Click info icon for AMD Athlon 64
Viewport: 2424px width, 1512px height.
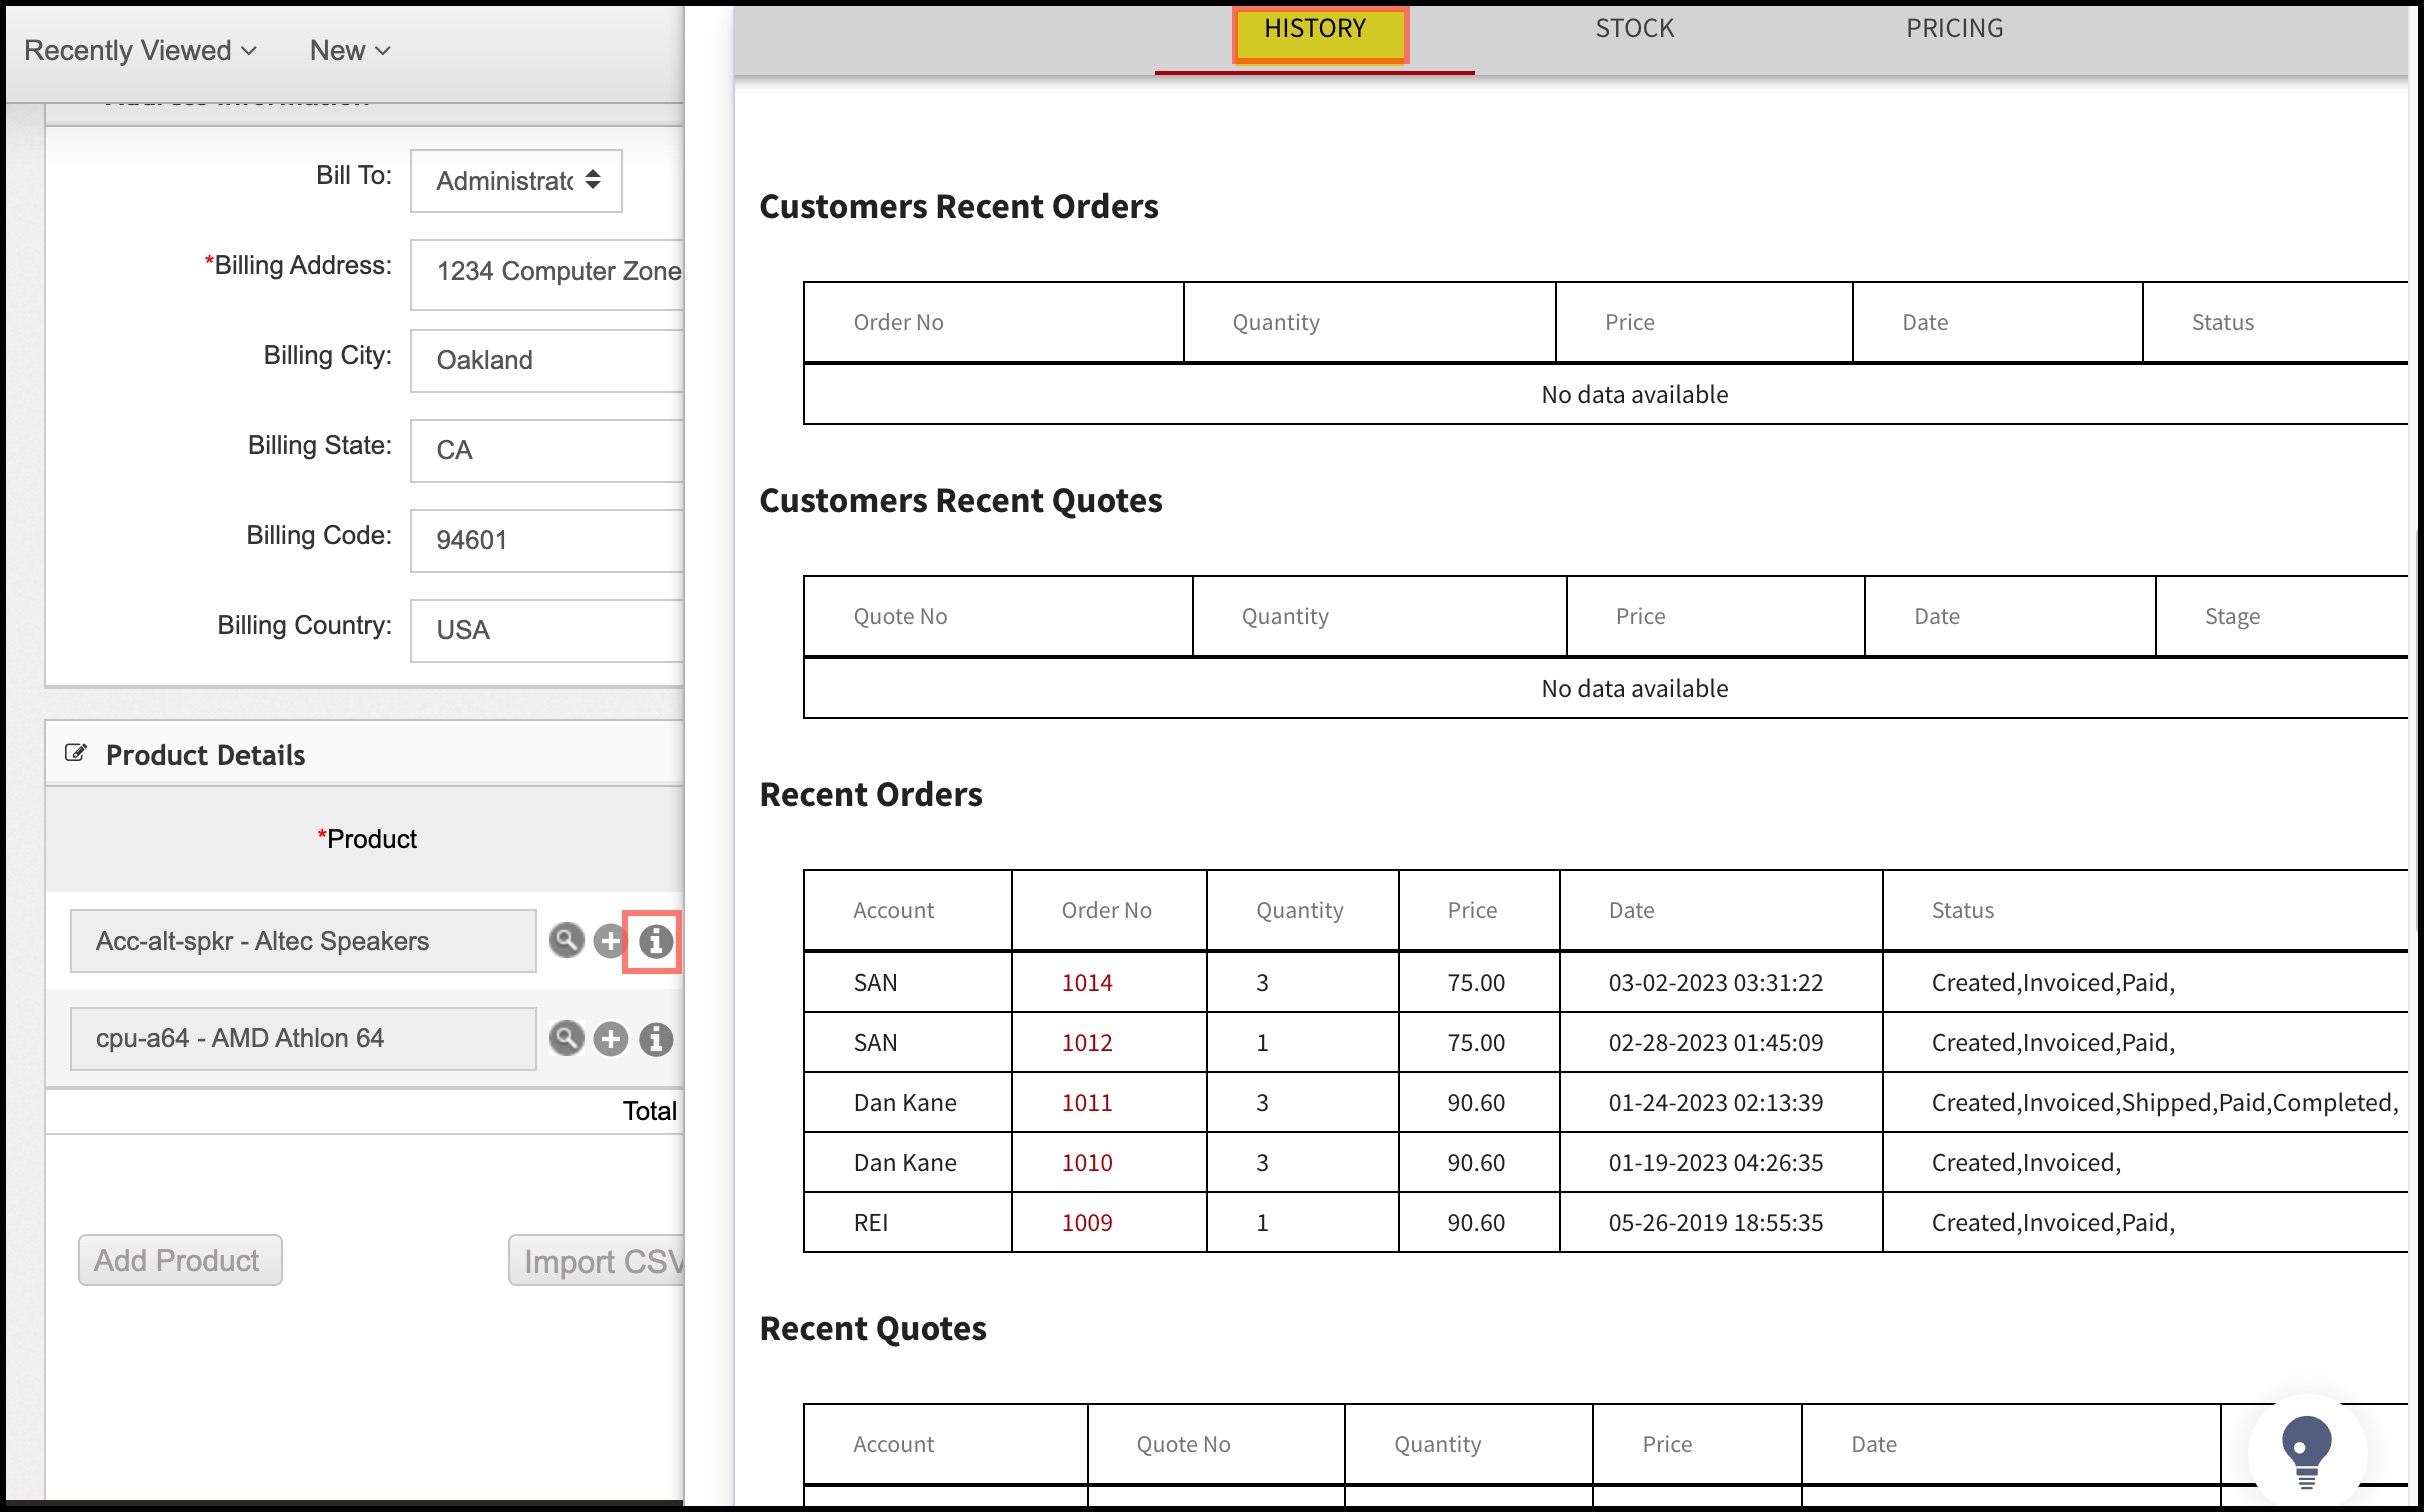tap(655, 1039)
